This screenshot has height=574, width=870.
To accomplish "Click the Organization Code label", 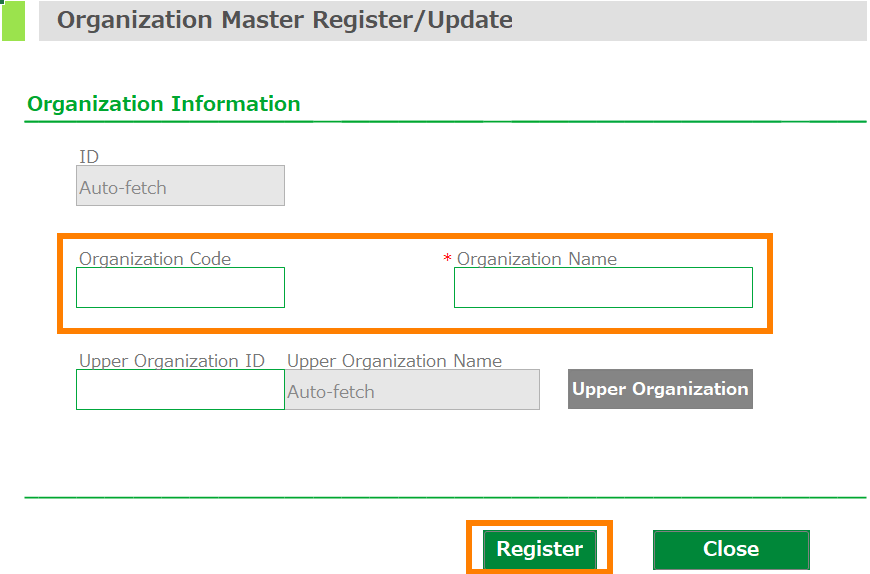I will click(x=155, y=259).
